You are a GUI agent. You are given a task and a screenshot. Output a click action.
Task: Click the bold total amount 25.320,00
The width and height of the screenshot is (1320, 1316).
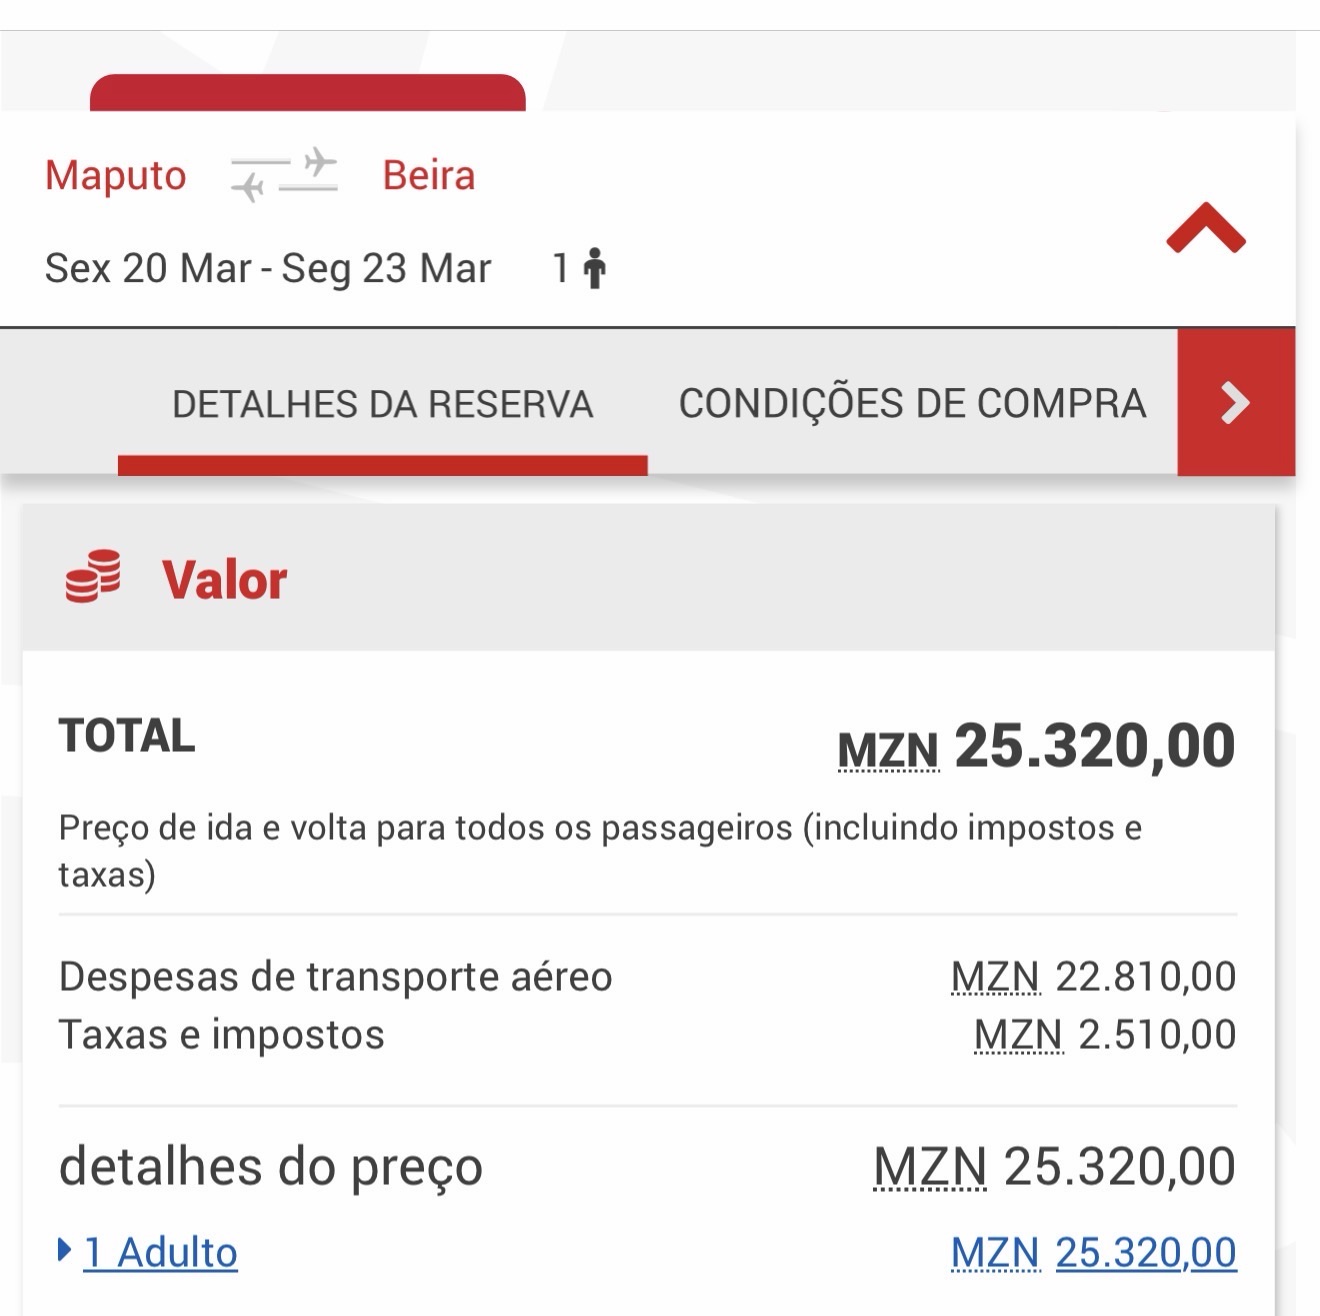pos(1095,746)
